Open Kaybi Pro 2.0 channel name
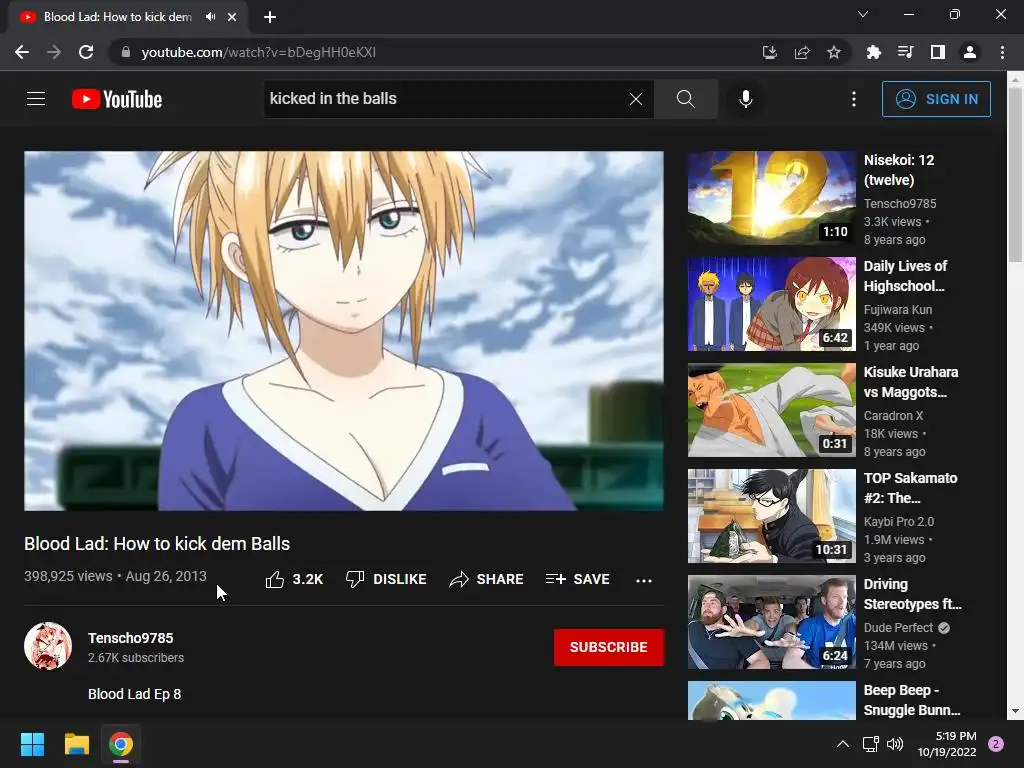 [x=899, y=522]
